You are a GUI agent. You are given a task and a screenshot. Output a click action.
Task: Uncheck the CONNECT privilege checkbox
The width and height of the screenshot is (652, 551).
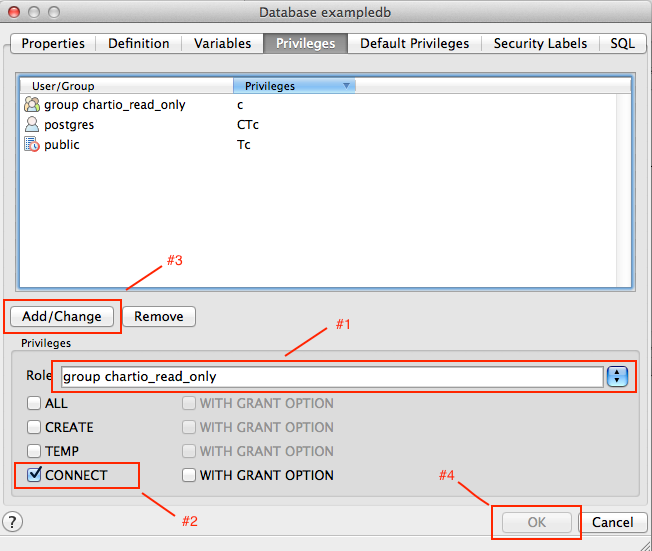pos(35,475)
